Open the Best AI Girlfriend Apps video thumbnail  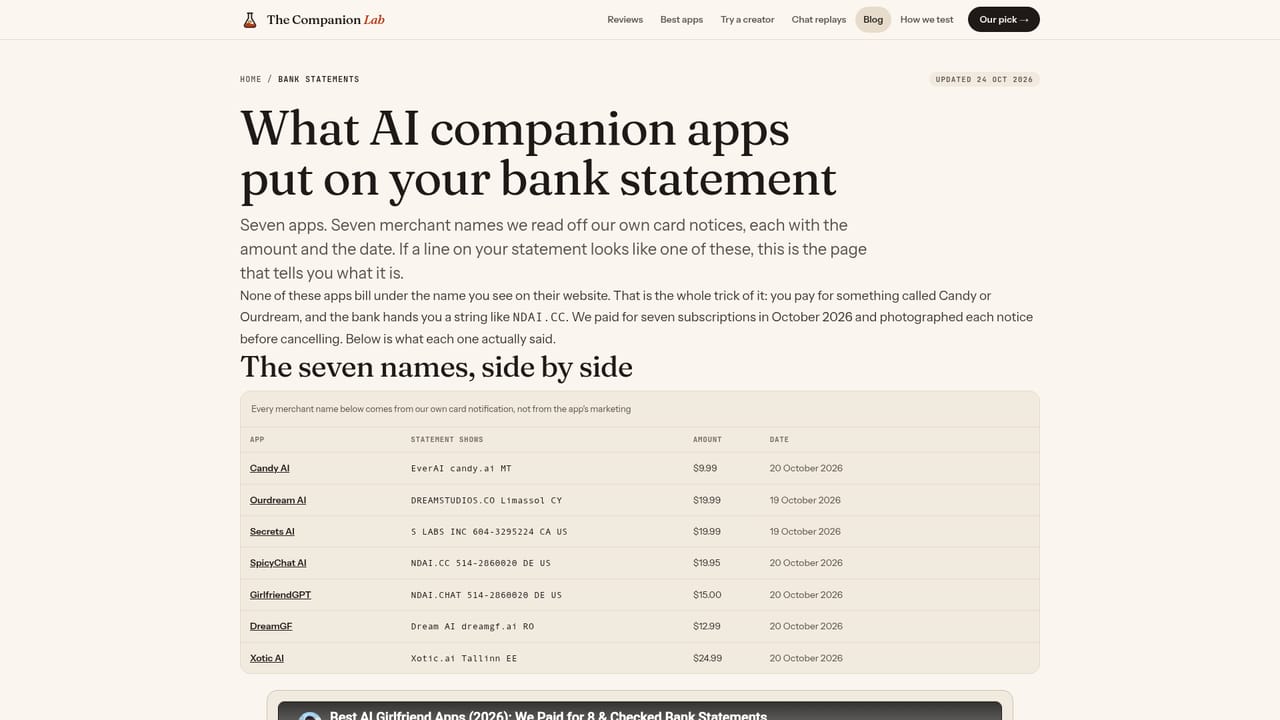pyautogui.click(x=640, y=711)
